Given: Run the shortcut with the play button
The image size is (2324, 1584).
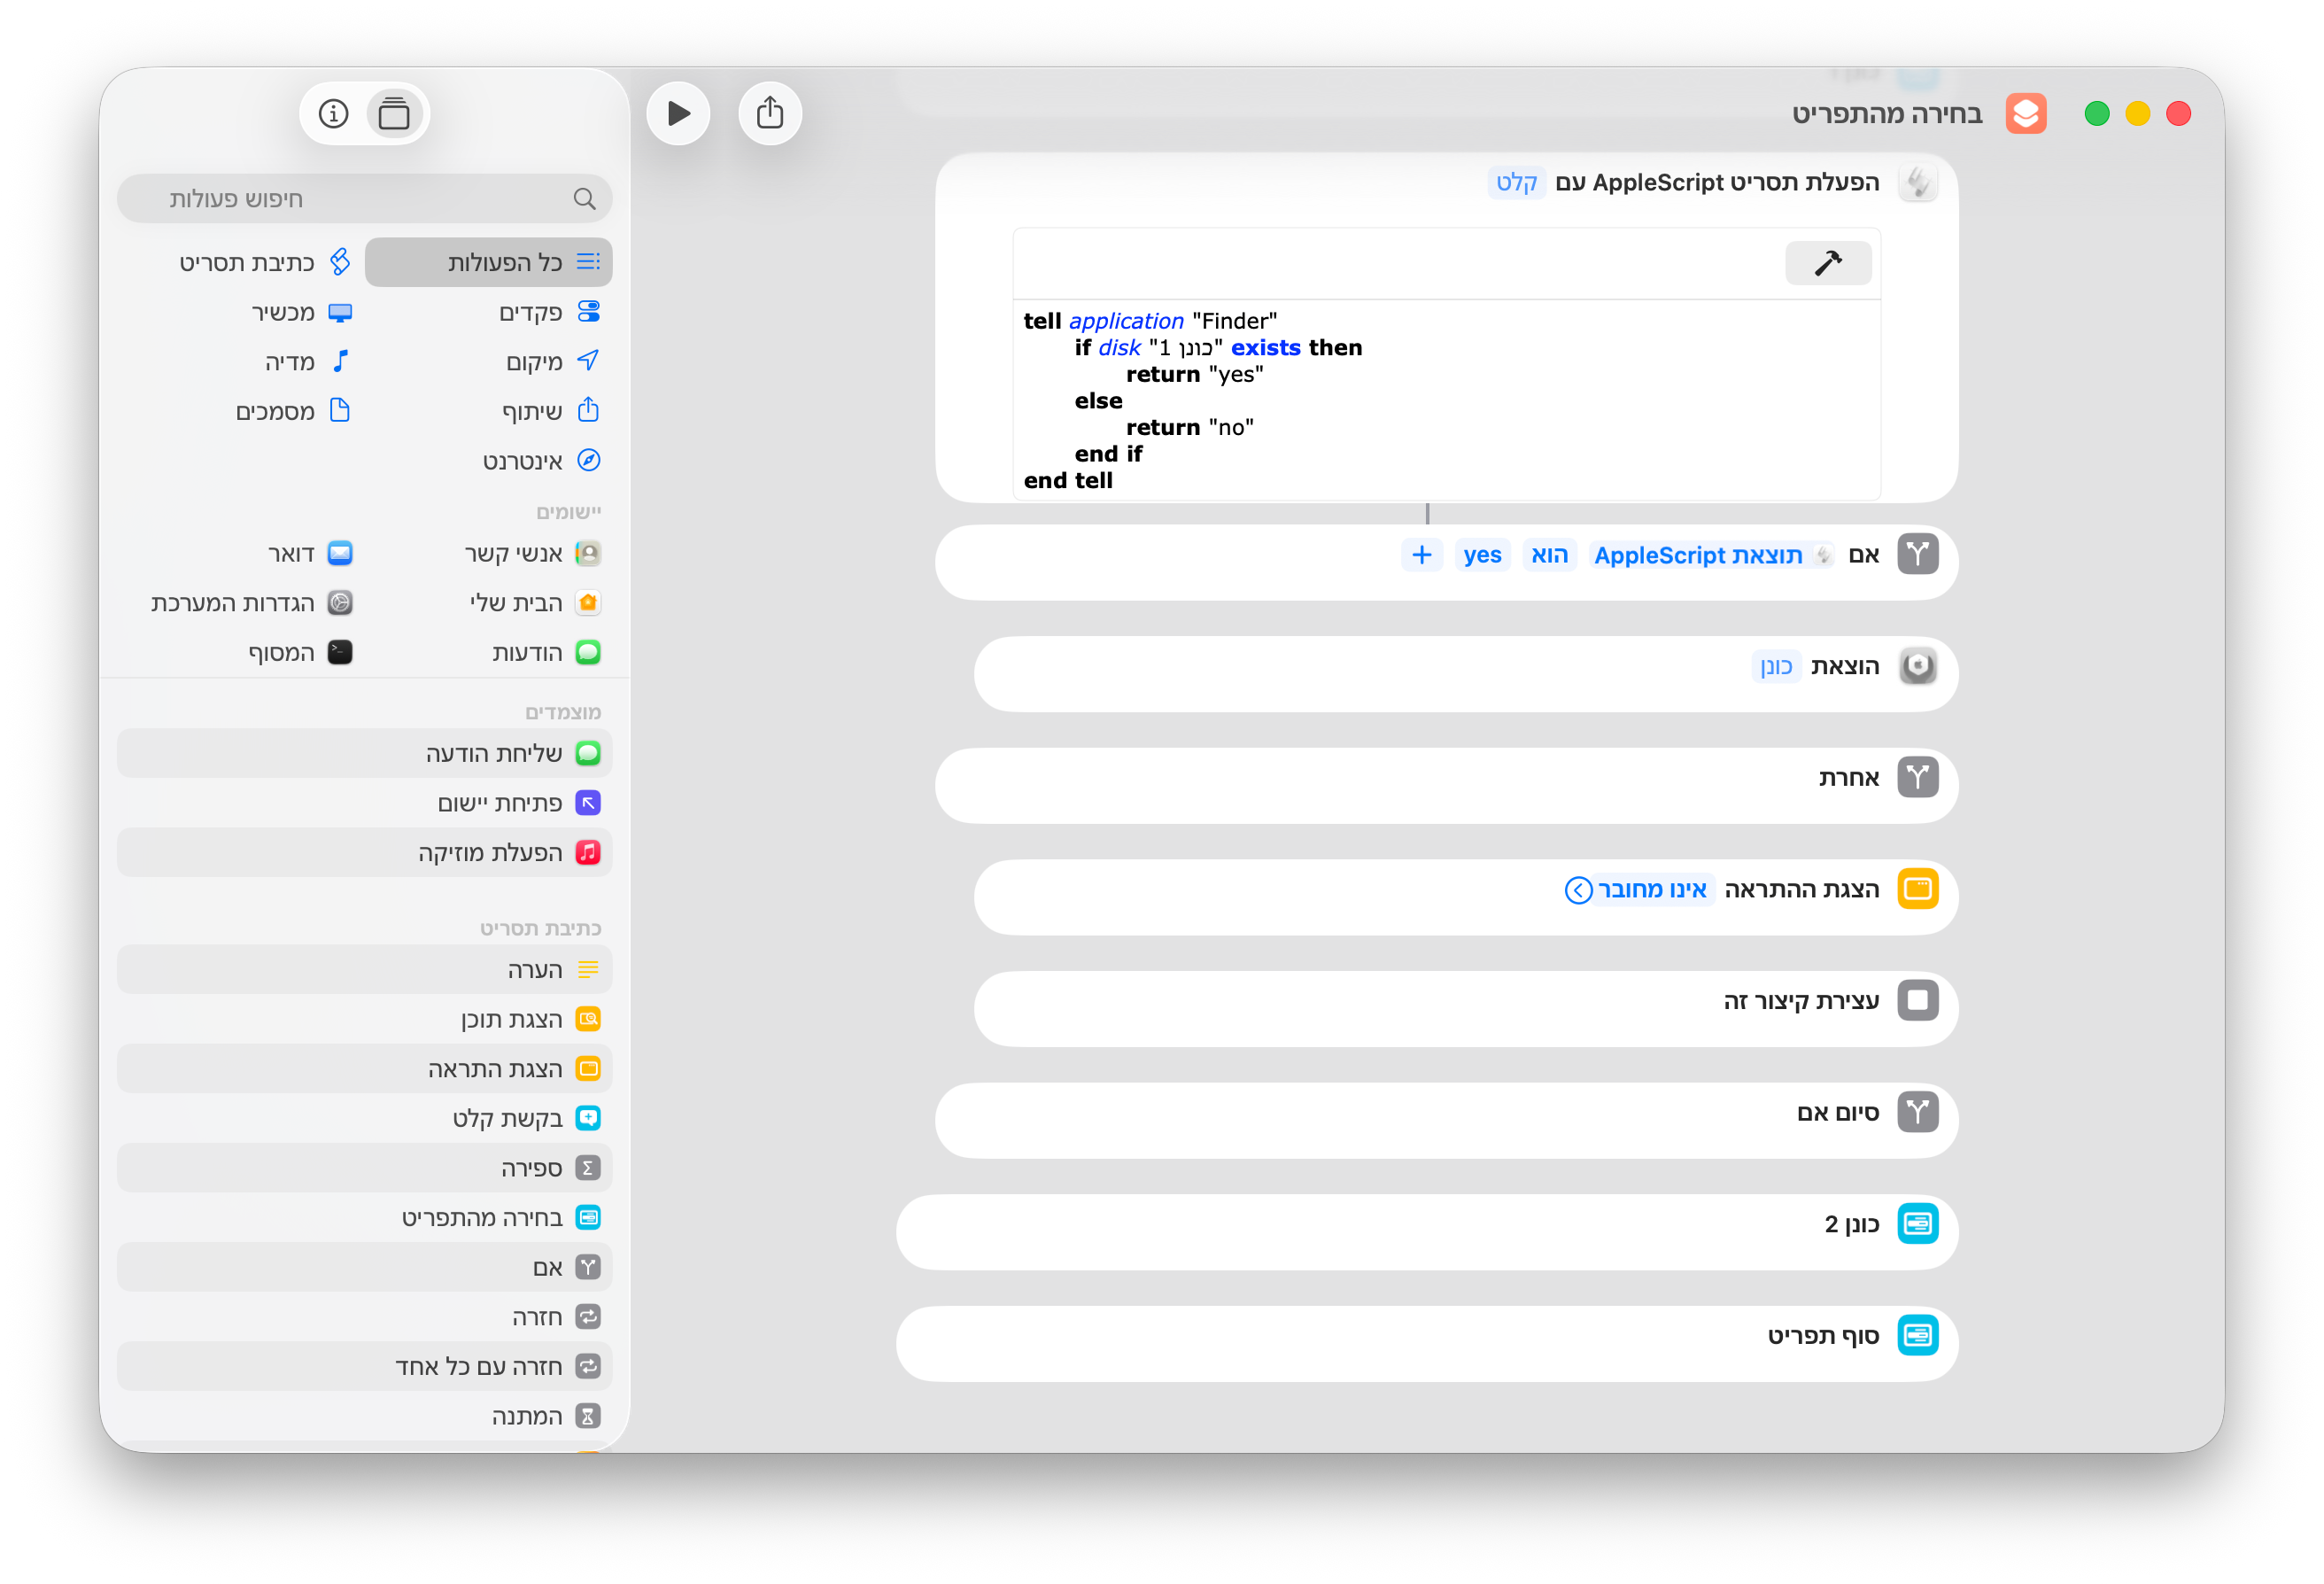Looking at the screenshot, I should [678, 113].
